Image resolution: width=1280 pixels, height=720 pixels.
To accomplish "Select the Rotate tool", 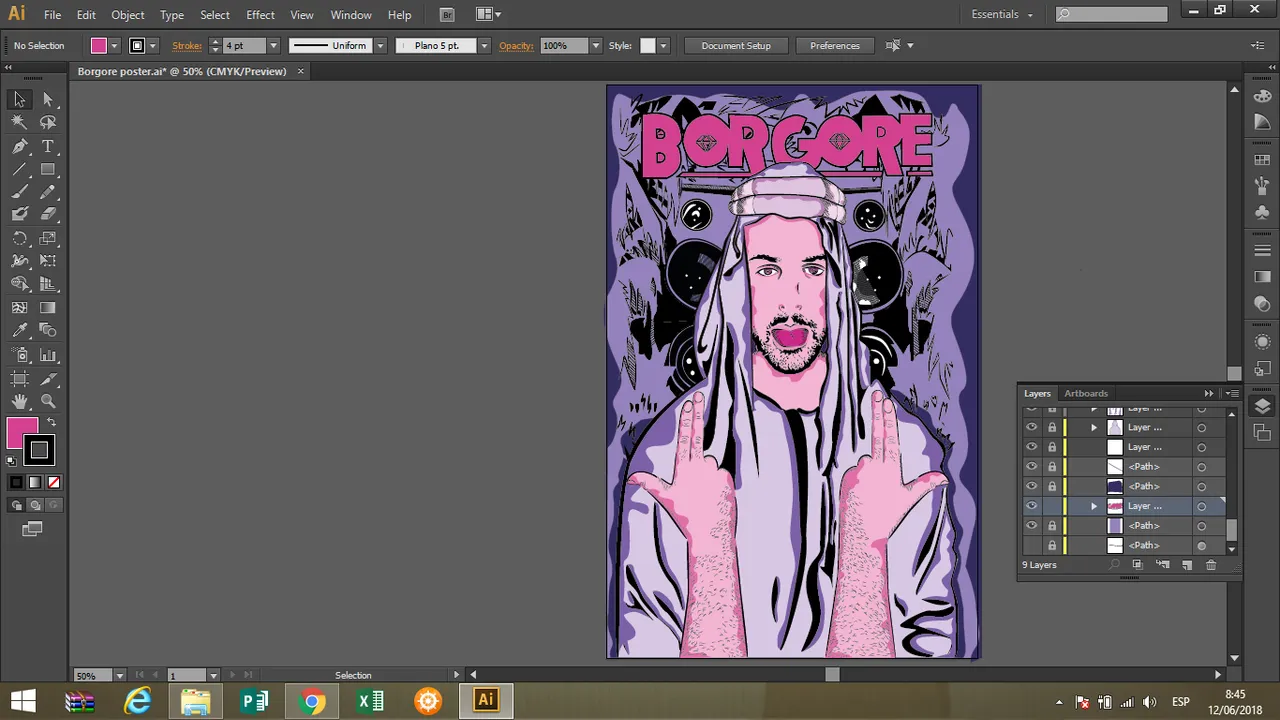I will [19, 238].
